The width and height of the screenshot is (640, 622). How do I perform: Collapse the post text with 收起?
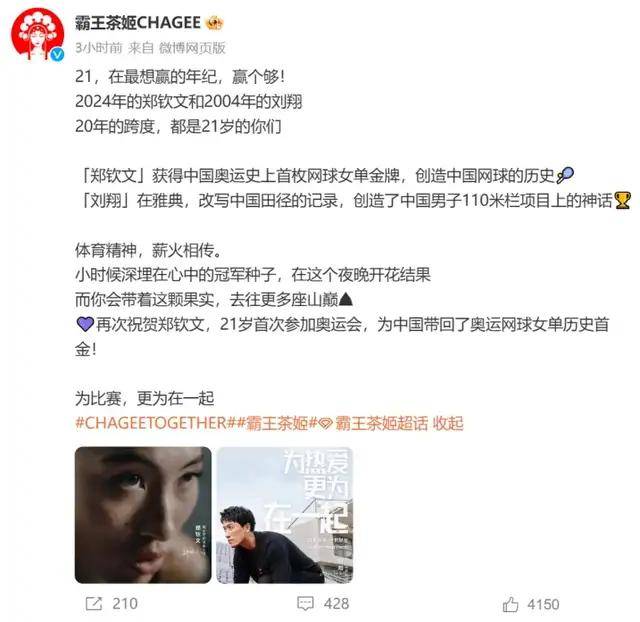tap(448, 423)
